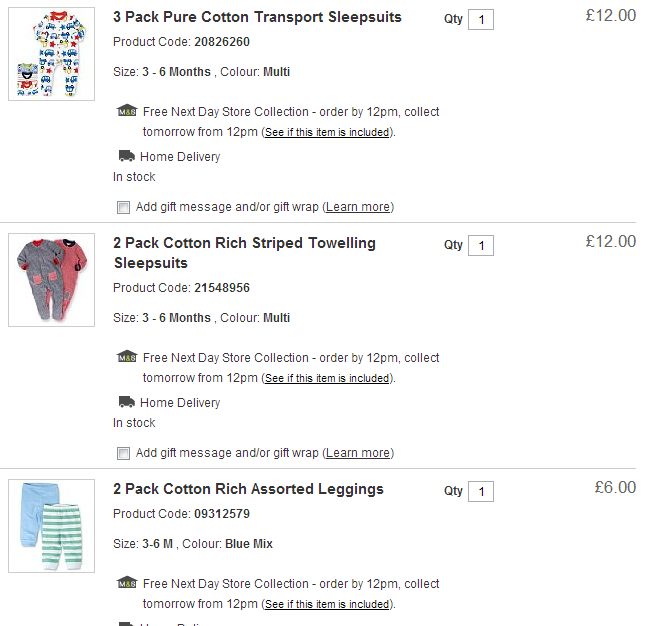Tick gift wrap checkbox for Transport Sleepsuits
Viewport: 647px width, 626px height.
coord(123,208)
